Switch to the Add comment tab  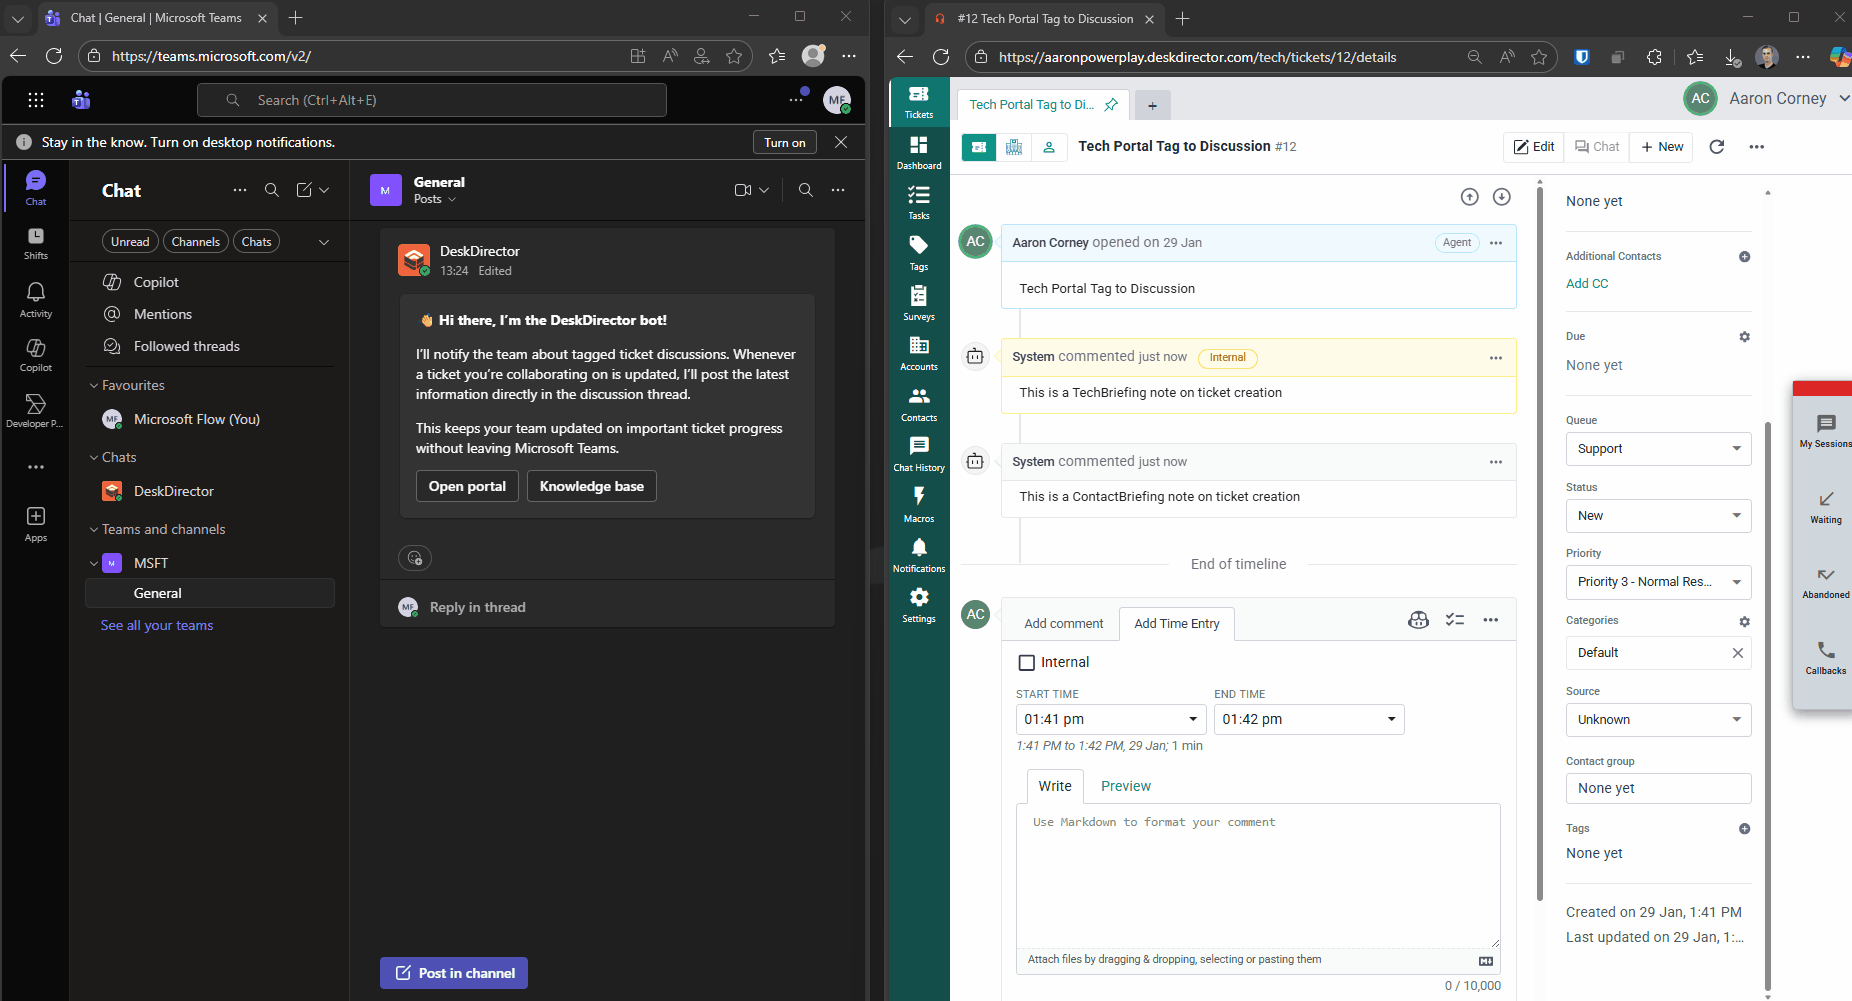pos(1063,623)
